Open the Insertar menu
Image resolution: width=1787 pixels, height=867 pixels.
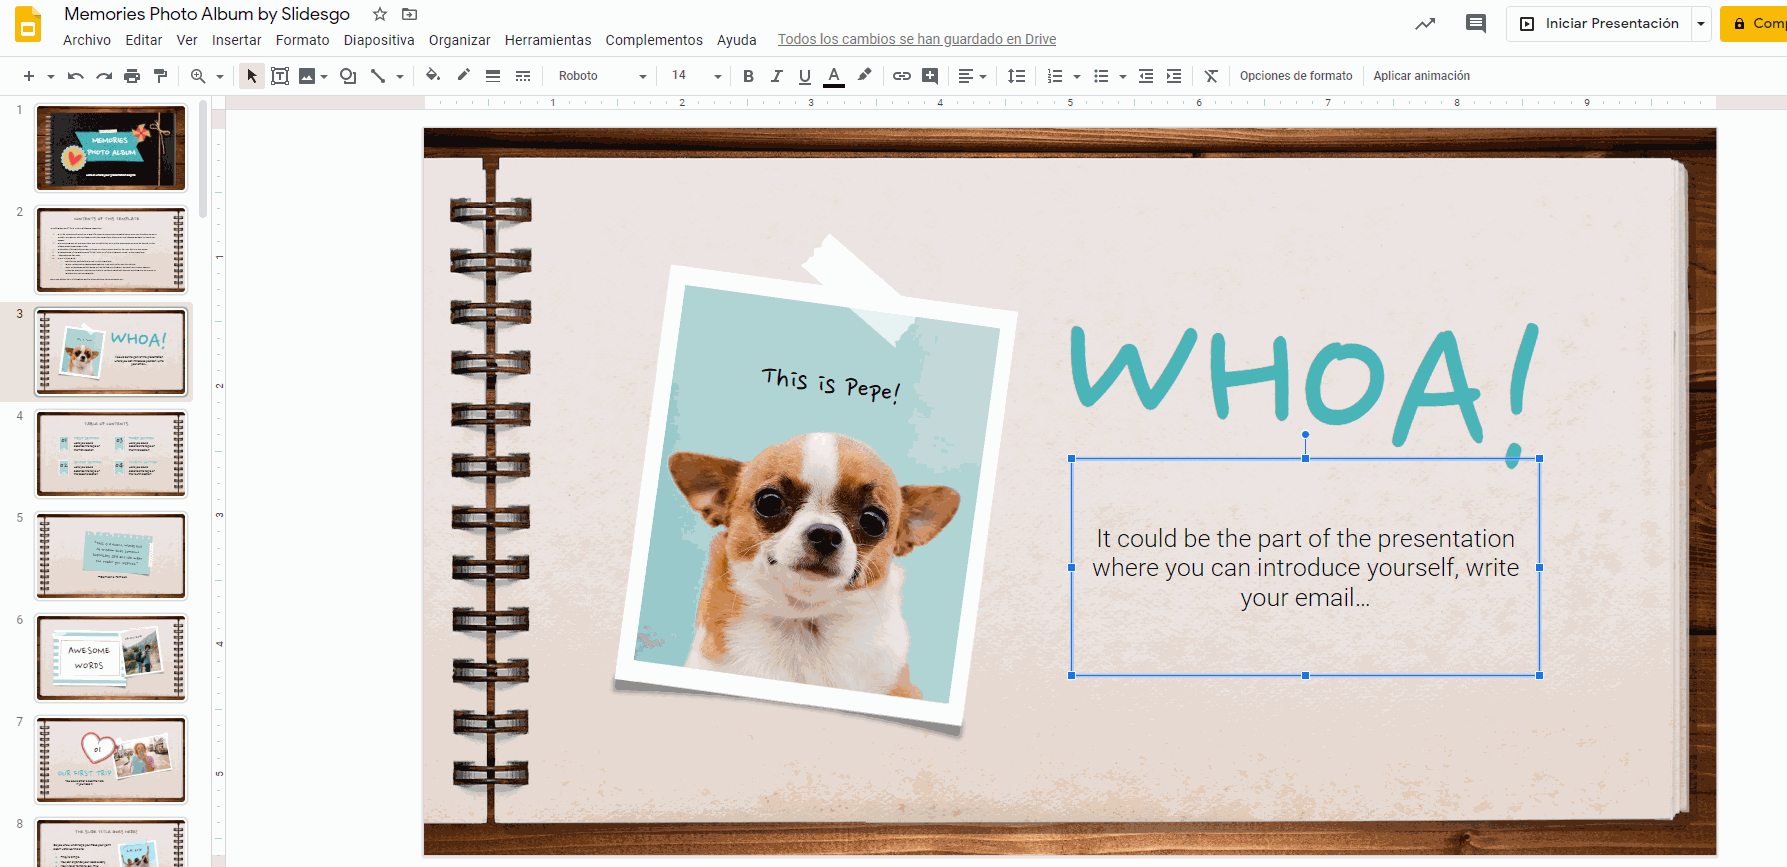[x=237, y=40]
